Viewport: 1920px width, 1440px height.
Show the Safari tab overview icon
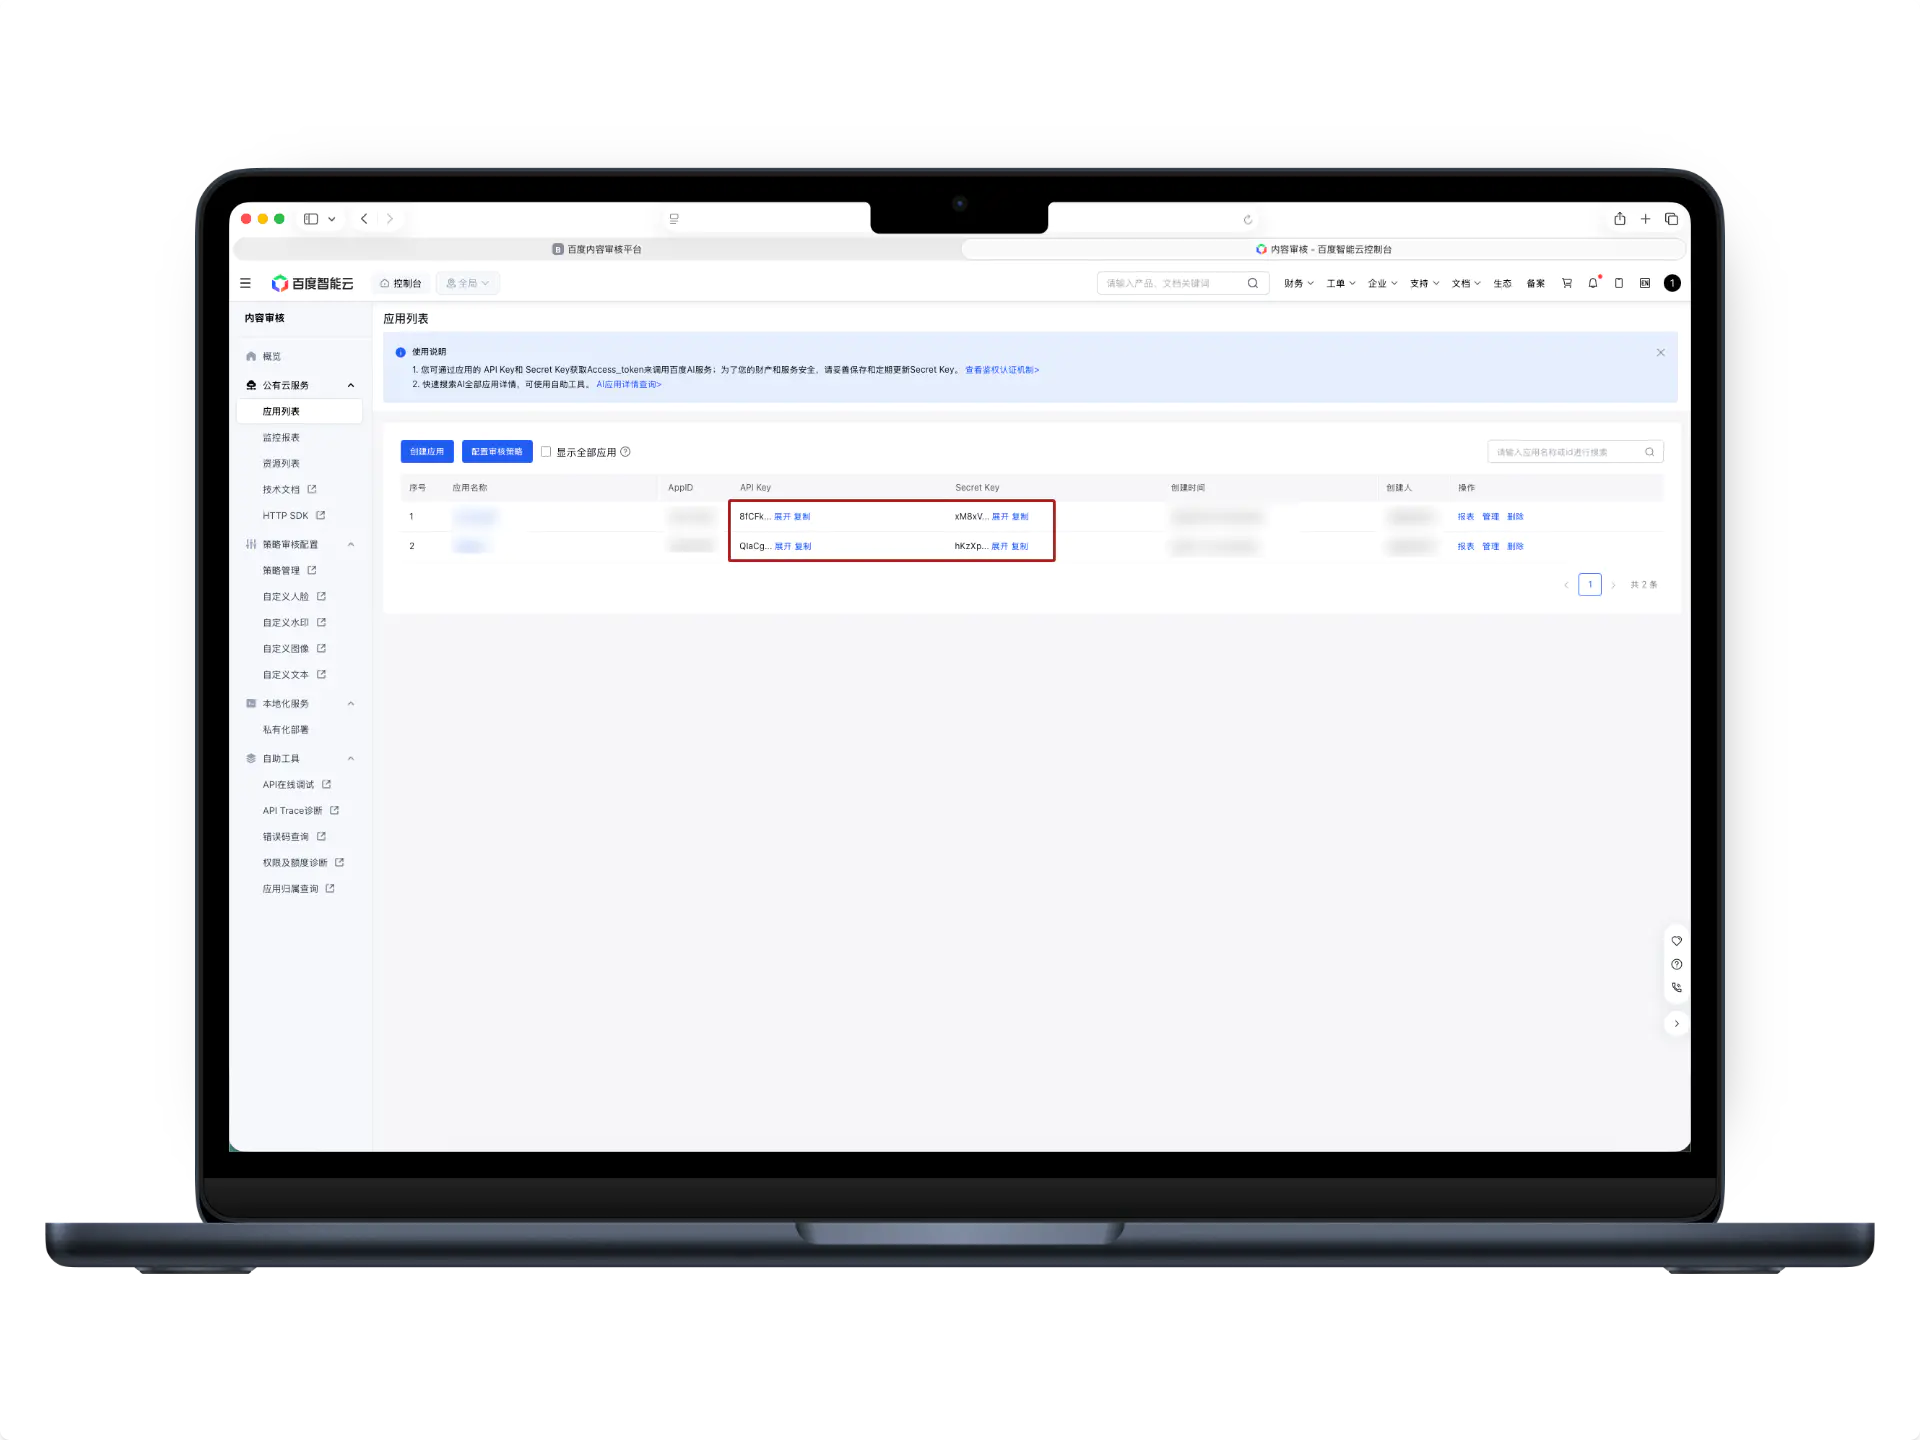click(x=1671, y=219)
